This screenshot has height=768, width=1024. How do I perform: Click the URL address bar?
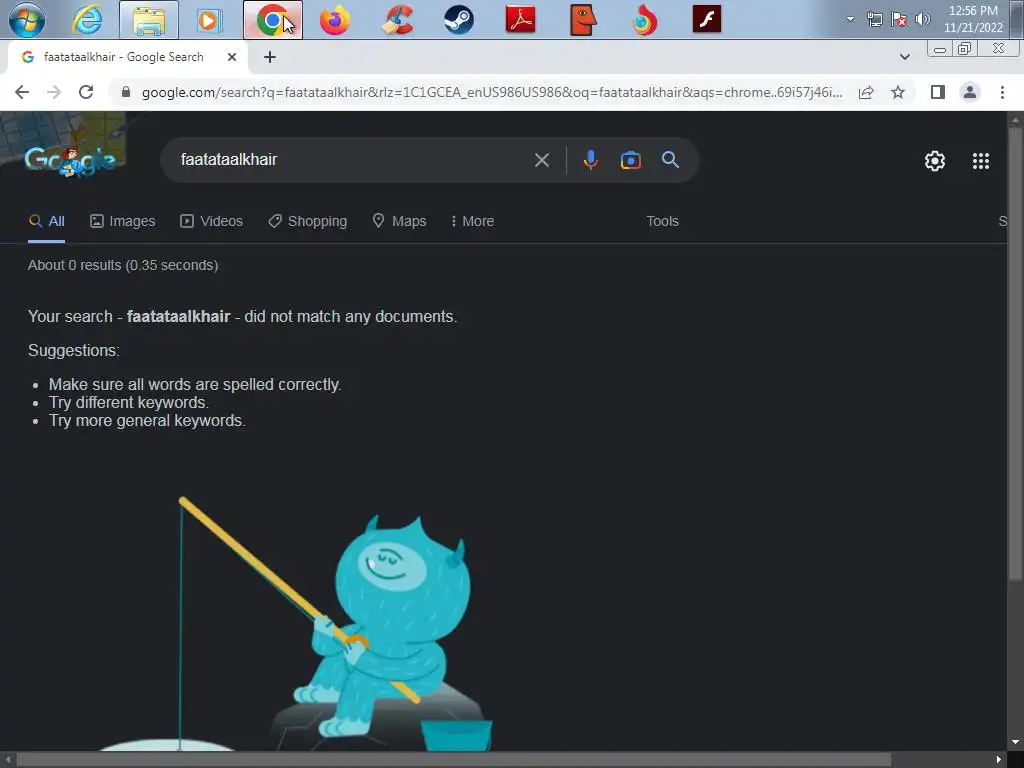492,92
